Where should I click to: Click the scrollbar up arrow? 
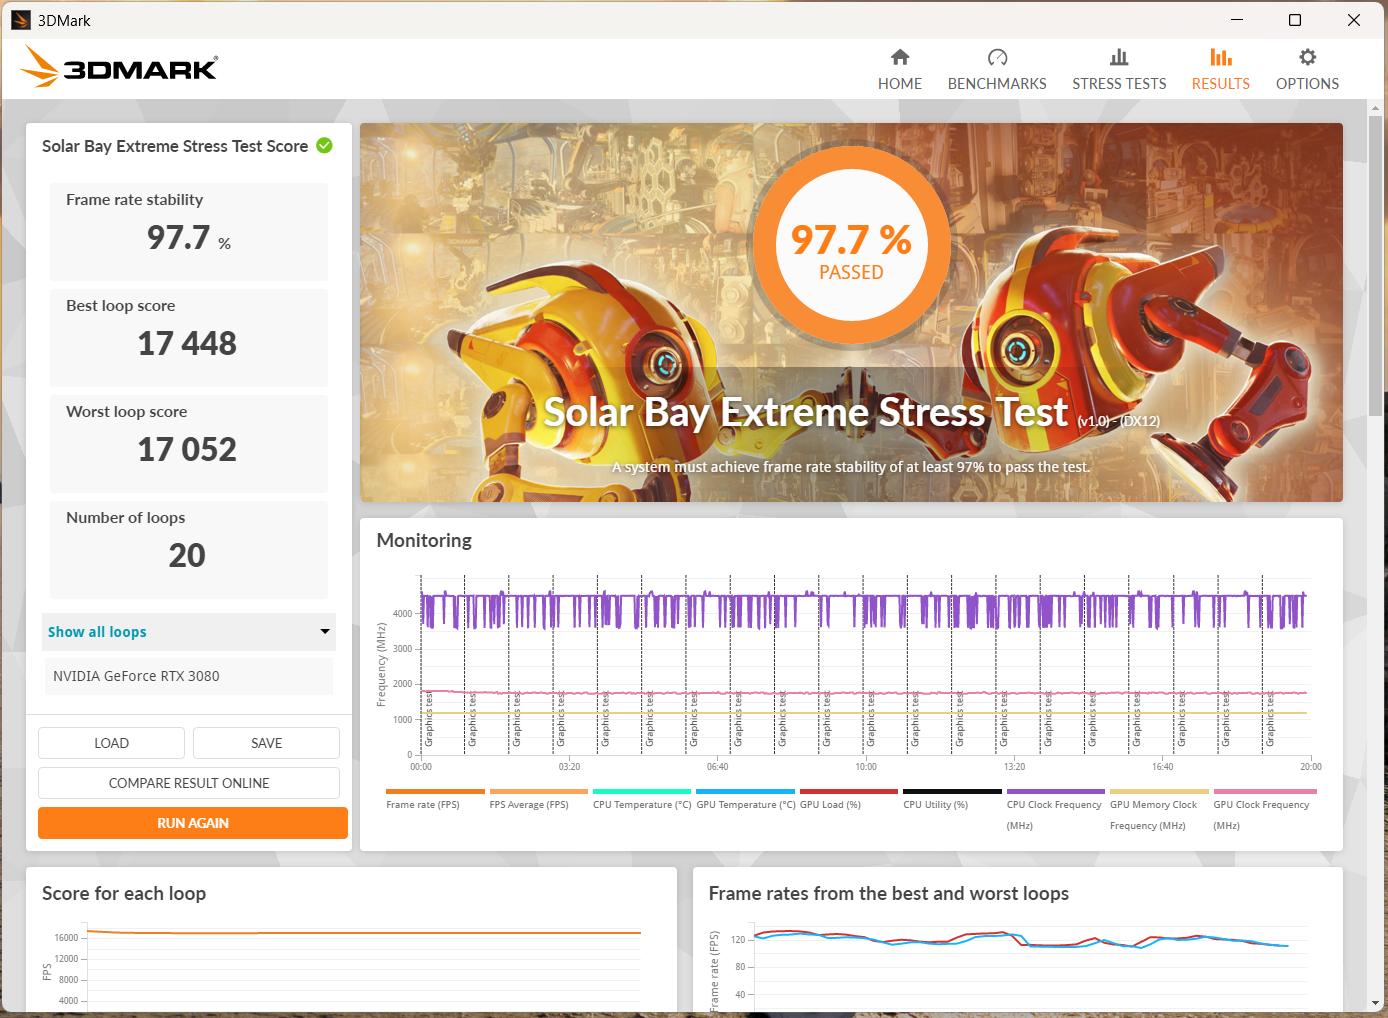click(x=1375, y=107)
